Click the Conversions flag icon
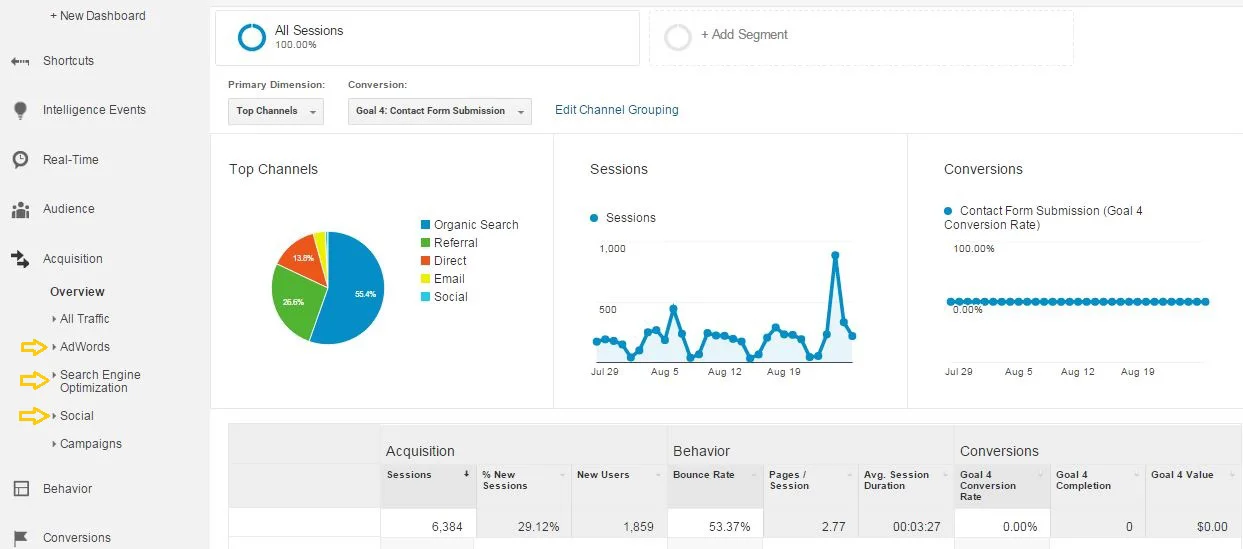The image size is (1243, 549). pyautogui.click(x=20, y=538)
